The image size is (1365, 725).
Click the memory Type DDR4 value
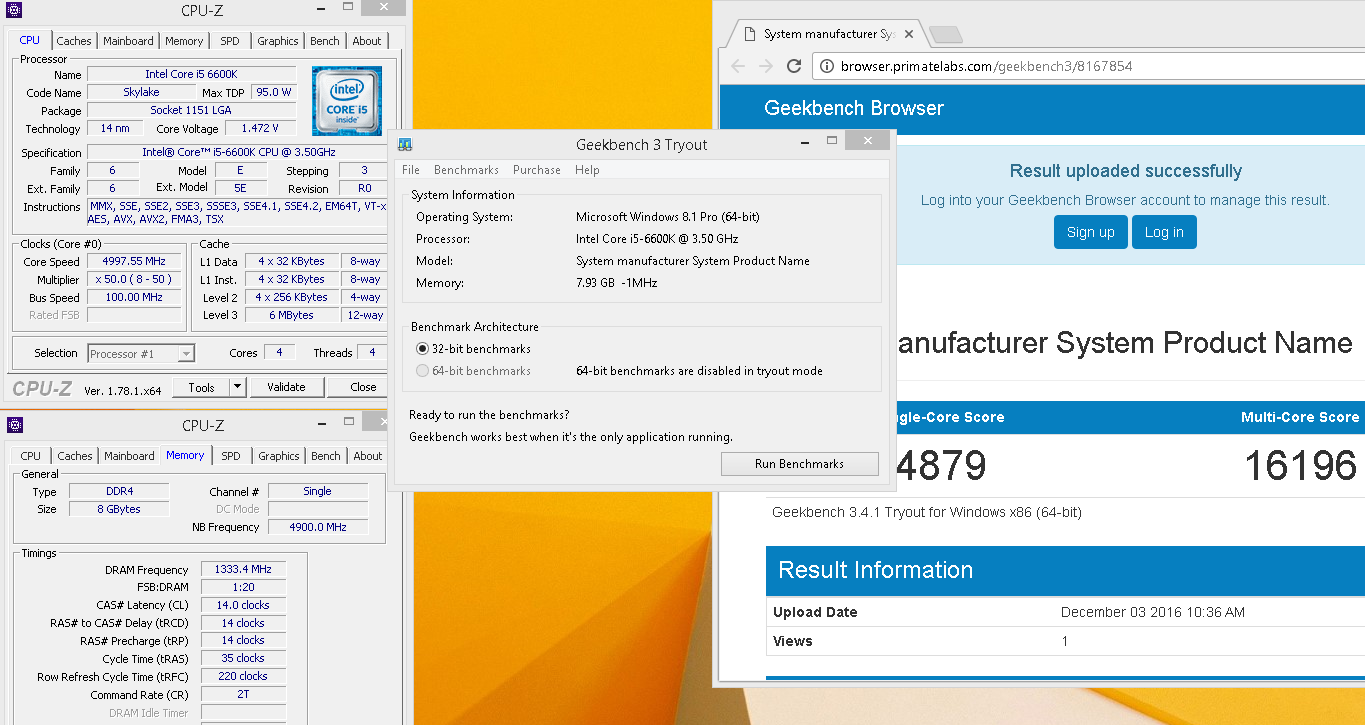point(119,491)
